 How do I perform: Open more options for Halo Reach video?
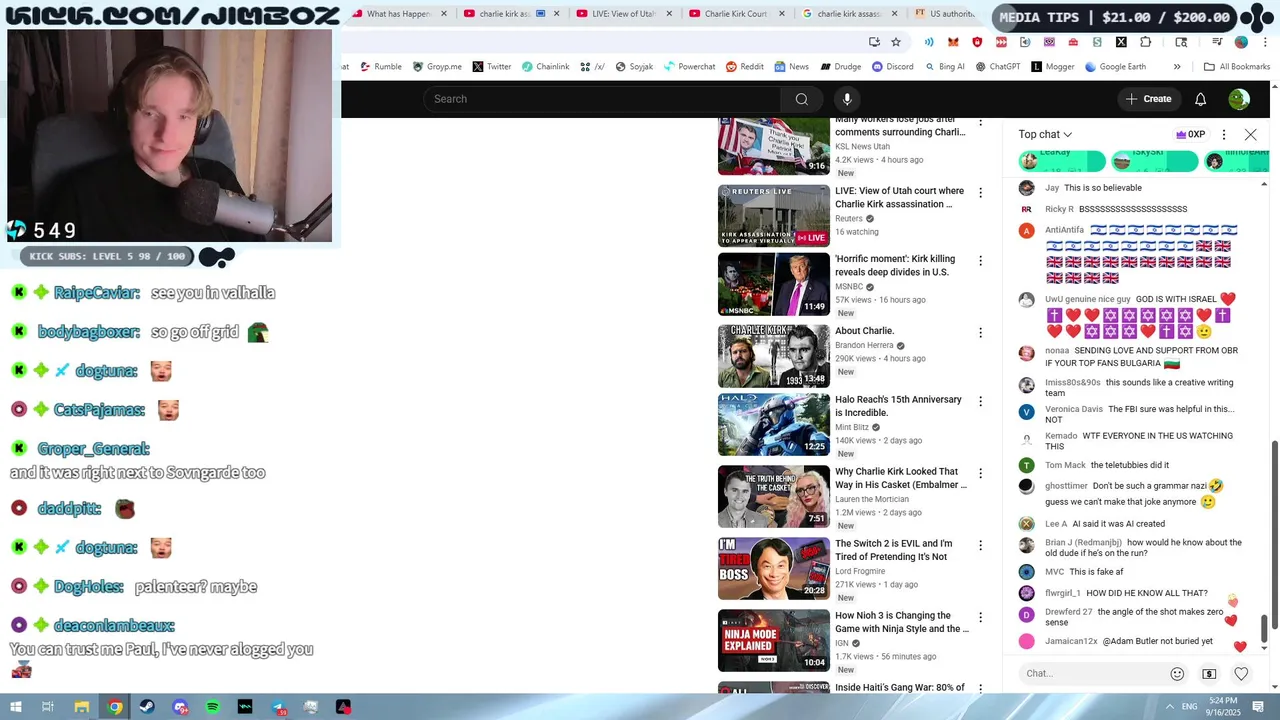pyautogui.click(x=980, y=401)
